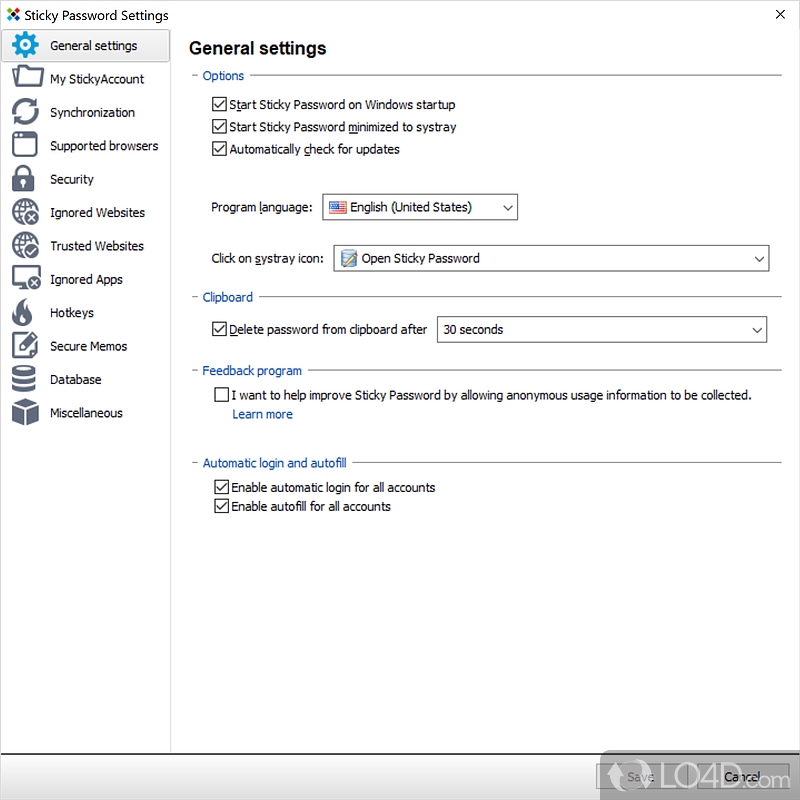Show Trusted Websites settings
This screenshot has width=800, height=800.
[x=97, y=246]
